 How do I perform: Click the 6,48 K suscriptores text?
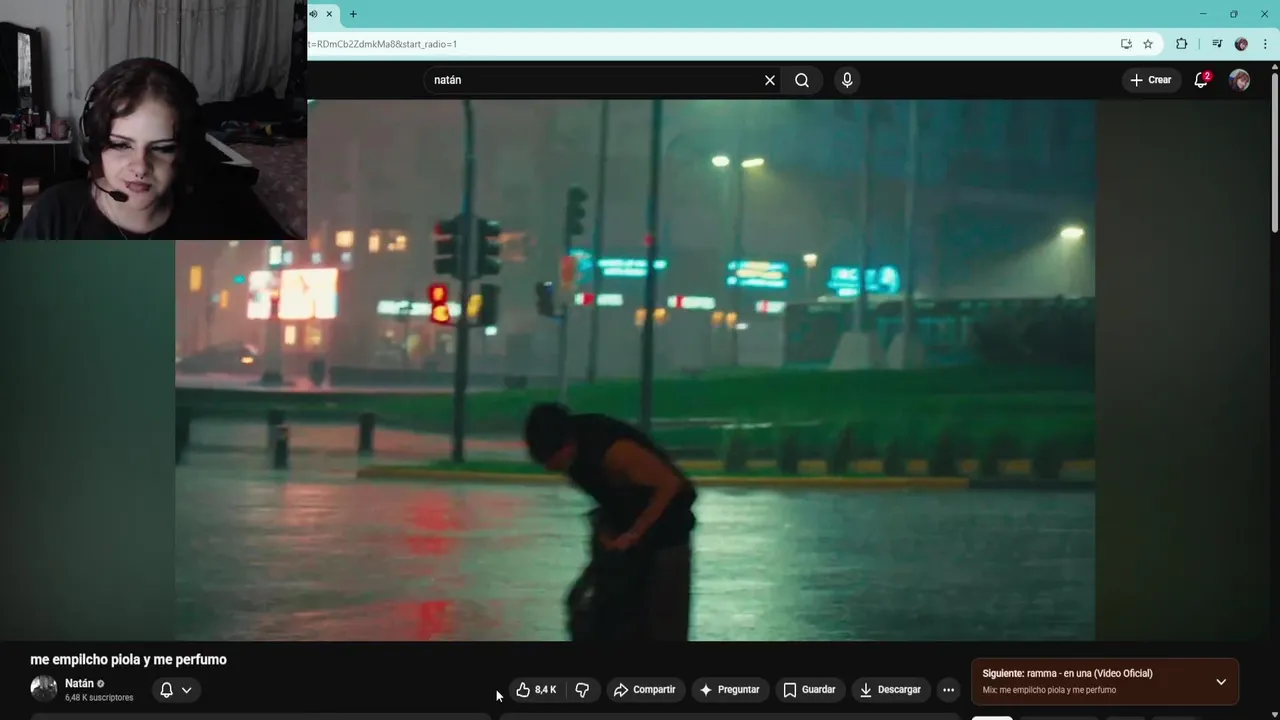99,698
